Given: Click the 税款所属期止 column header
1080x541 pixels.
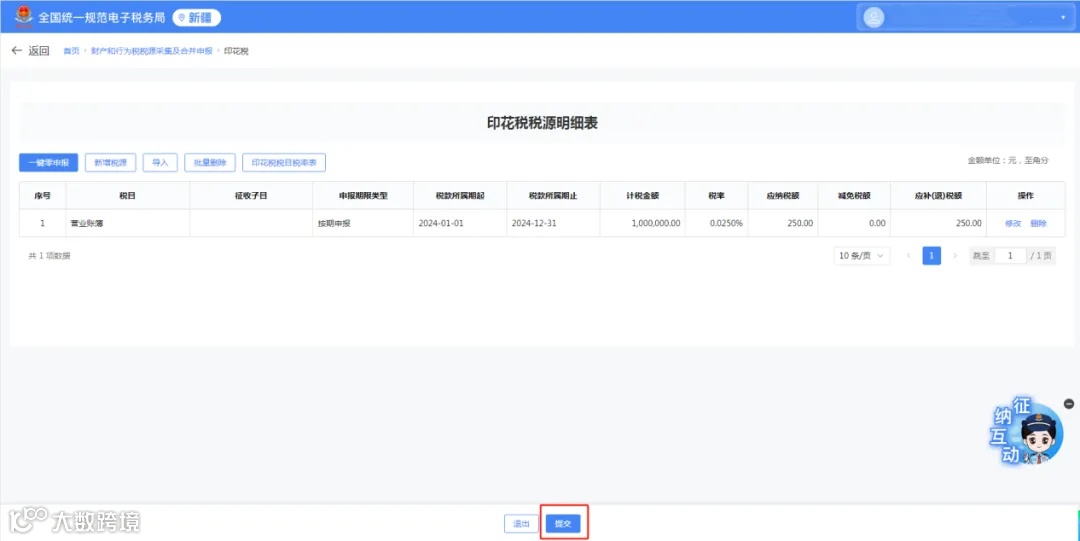Looking at the screenshot, I should pyautogui.click(x=554, y=196).
